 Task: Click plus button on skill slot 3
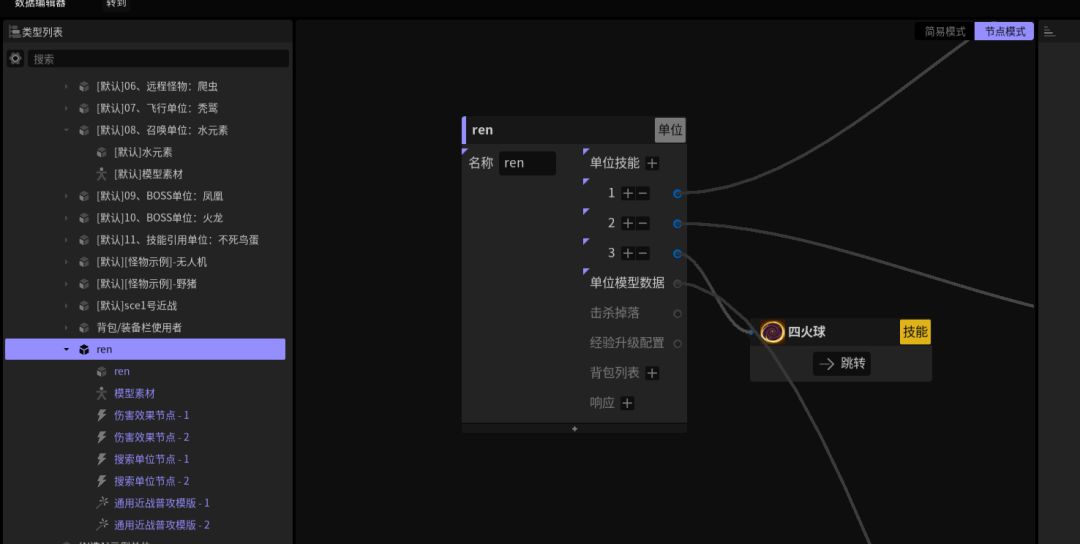[627, 253]
